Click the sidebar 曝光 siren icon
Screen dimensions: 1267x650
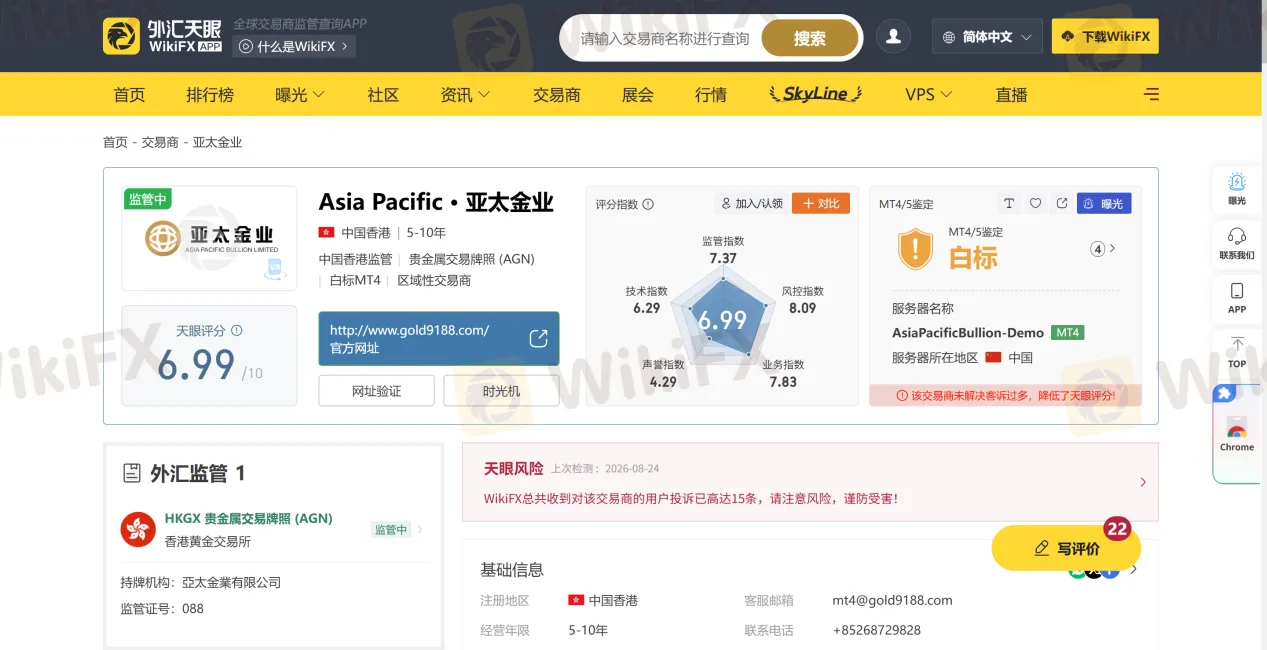[1237, 181]
